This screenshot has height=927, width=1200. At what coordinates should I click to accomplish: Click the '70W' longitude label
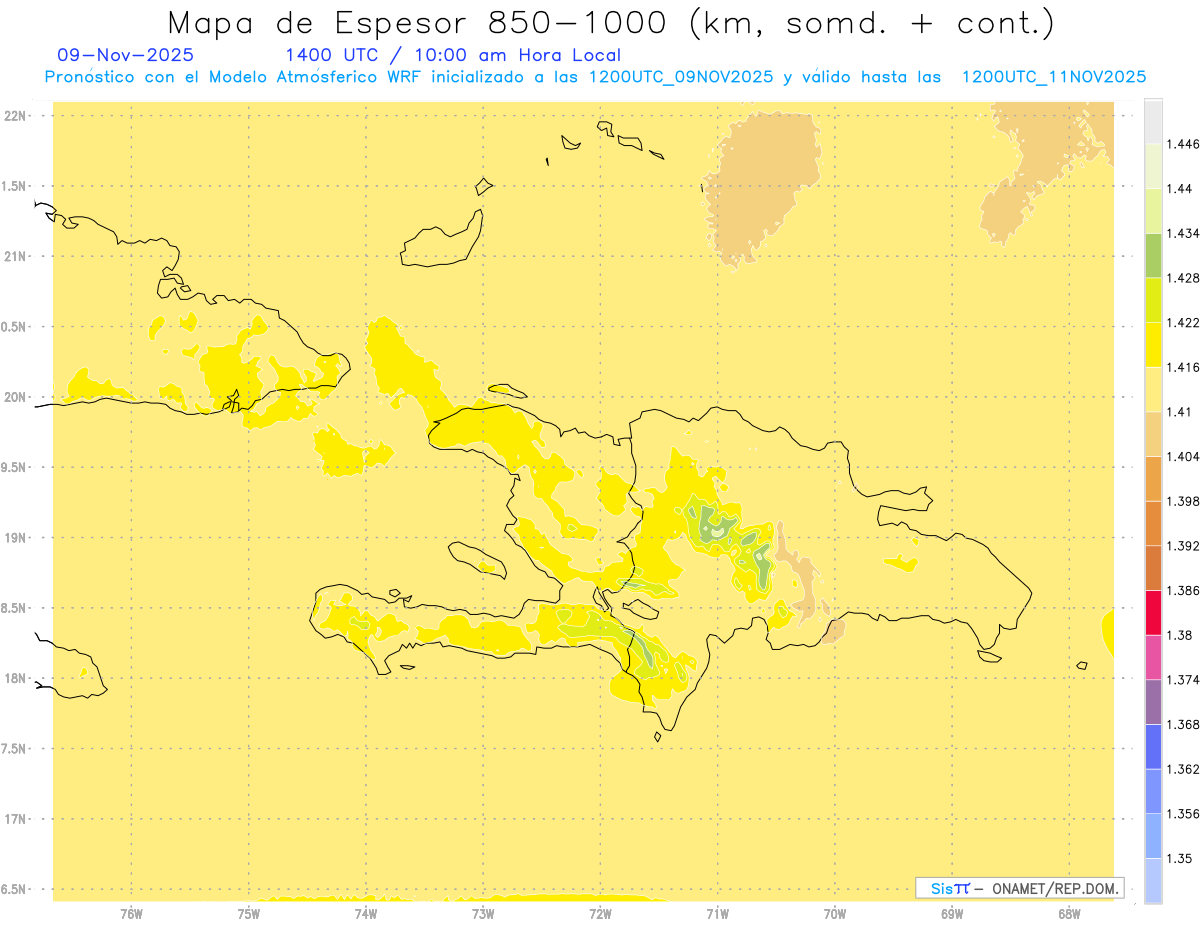click(835, 914)
